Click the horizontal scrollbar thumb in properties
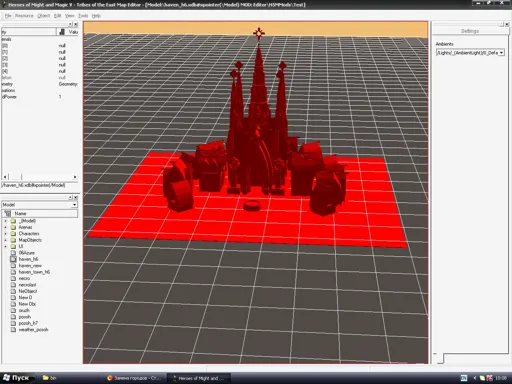This screenshot has height=384, width=512. pos(15,177)
